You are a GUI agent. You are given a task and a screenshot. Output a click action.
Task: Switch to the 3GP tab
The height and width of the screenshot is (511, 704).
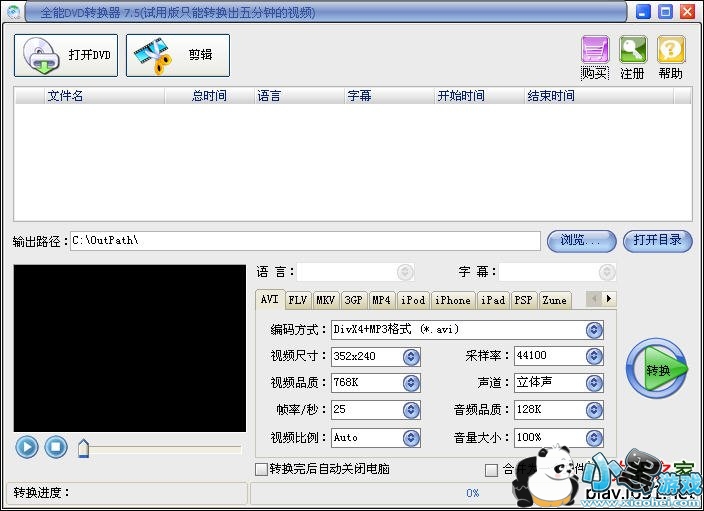point(353,300)
